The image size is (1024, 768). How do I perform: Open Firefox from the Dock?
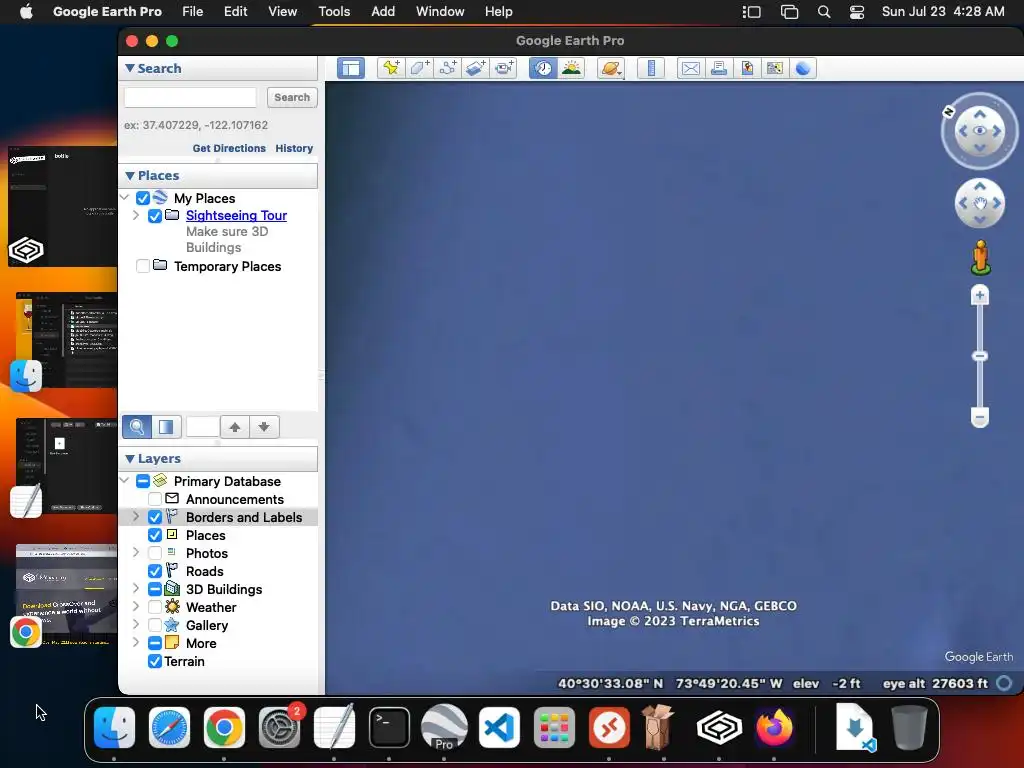pyautogui.click(x=775, y=728)
